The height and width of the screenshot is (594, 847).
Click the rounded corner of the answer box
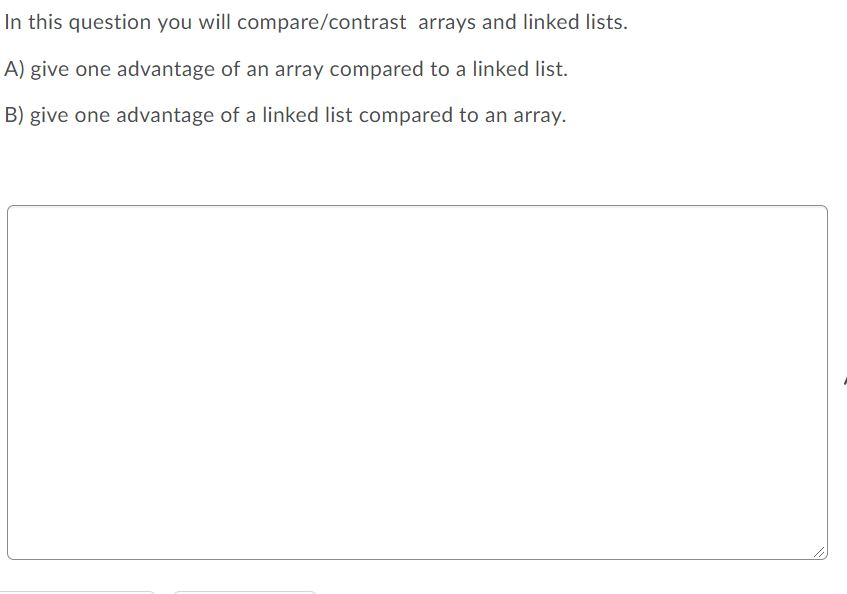(14, 210)
